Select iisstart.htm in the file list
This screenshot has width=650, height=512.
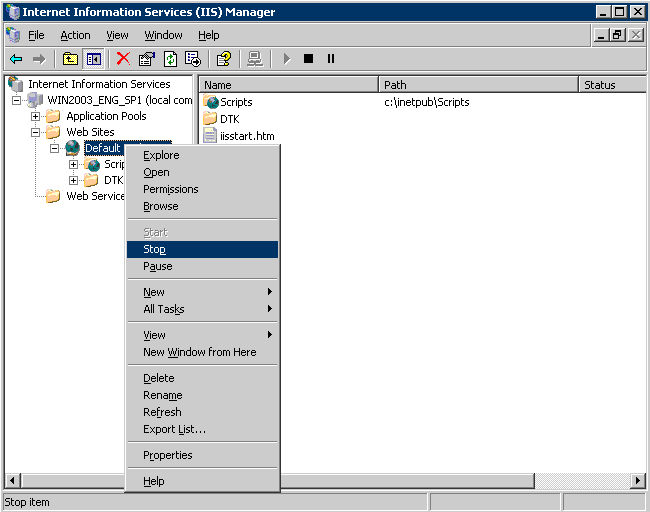click(x=246, y=136)
